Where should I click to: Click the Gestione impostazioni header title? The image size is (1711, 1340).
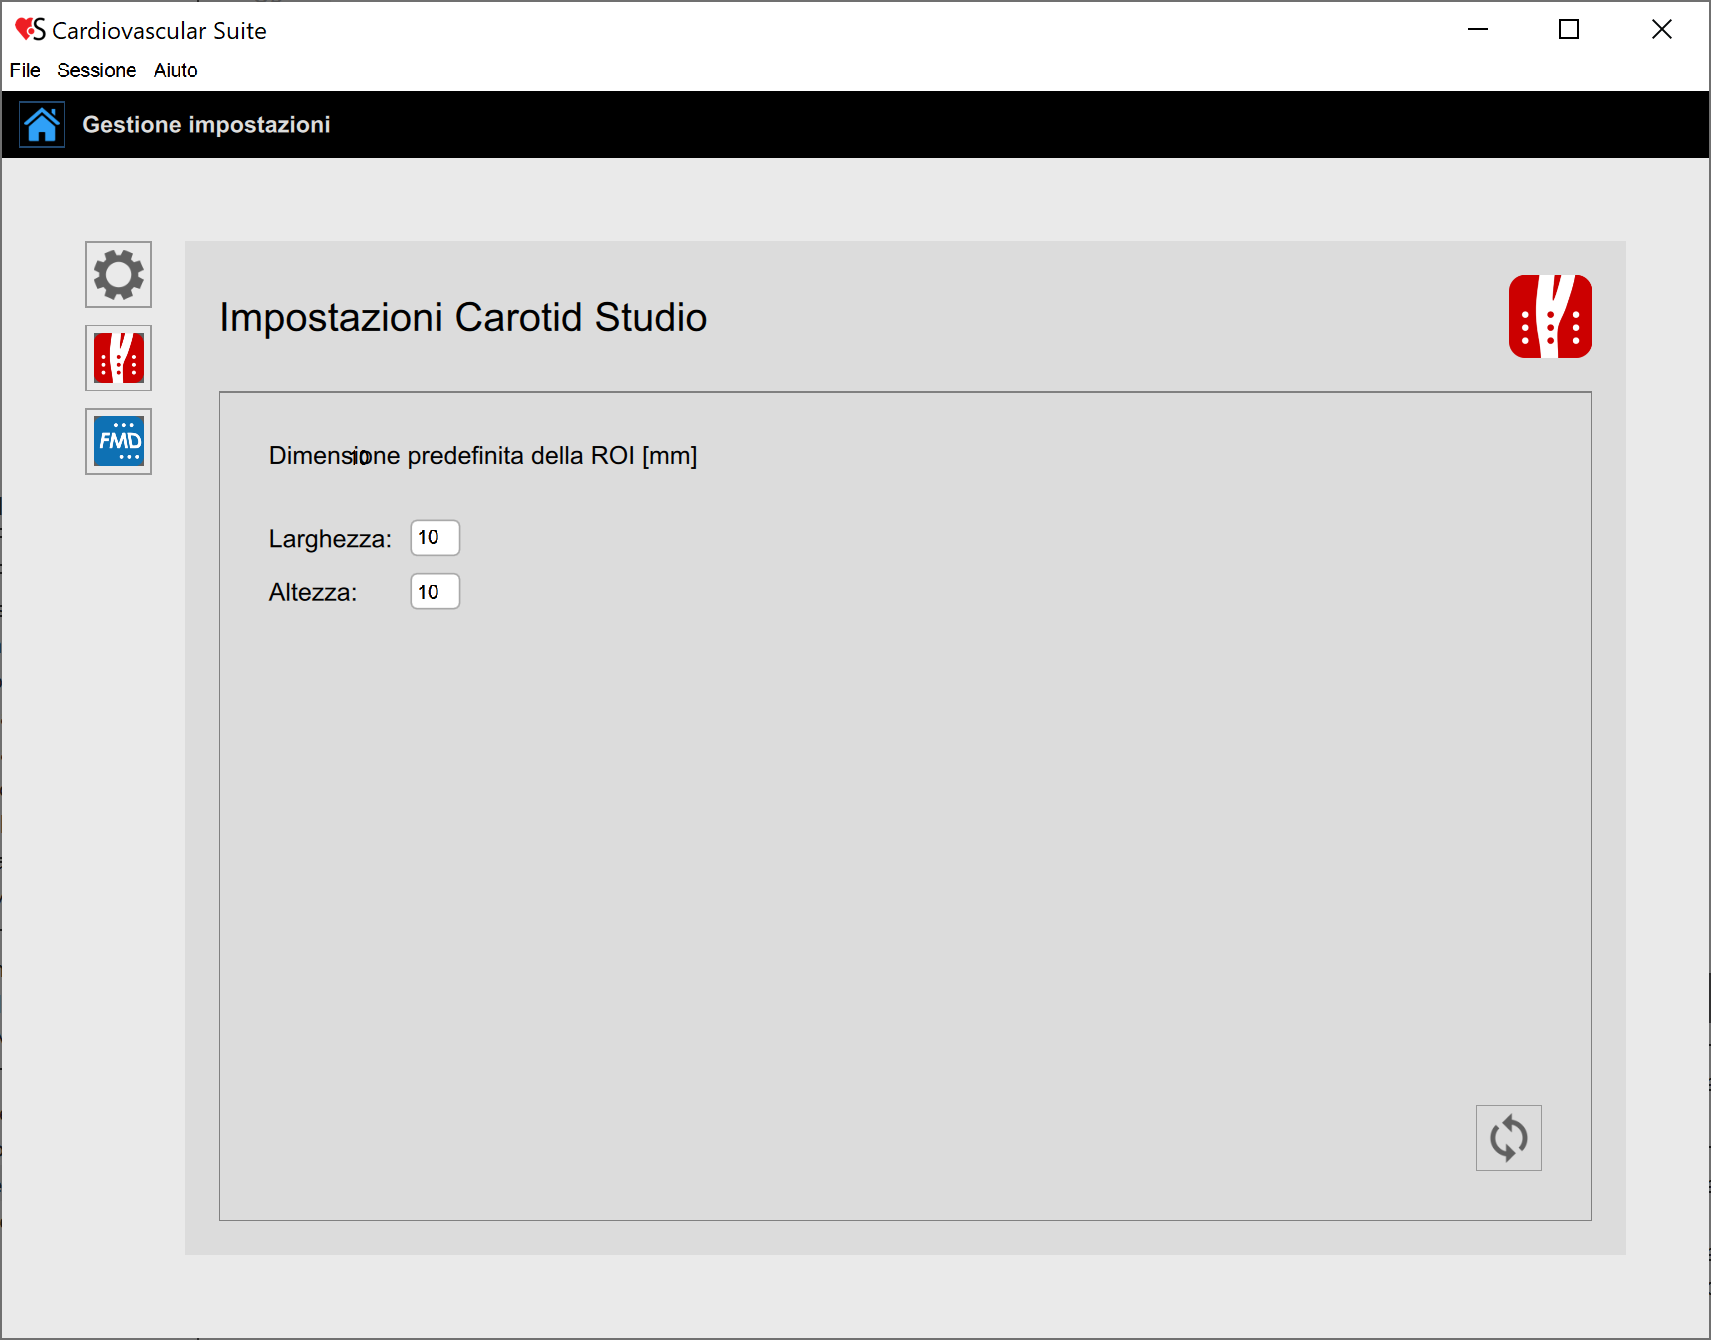coord(206,125)
